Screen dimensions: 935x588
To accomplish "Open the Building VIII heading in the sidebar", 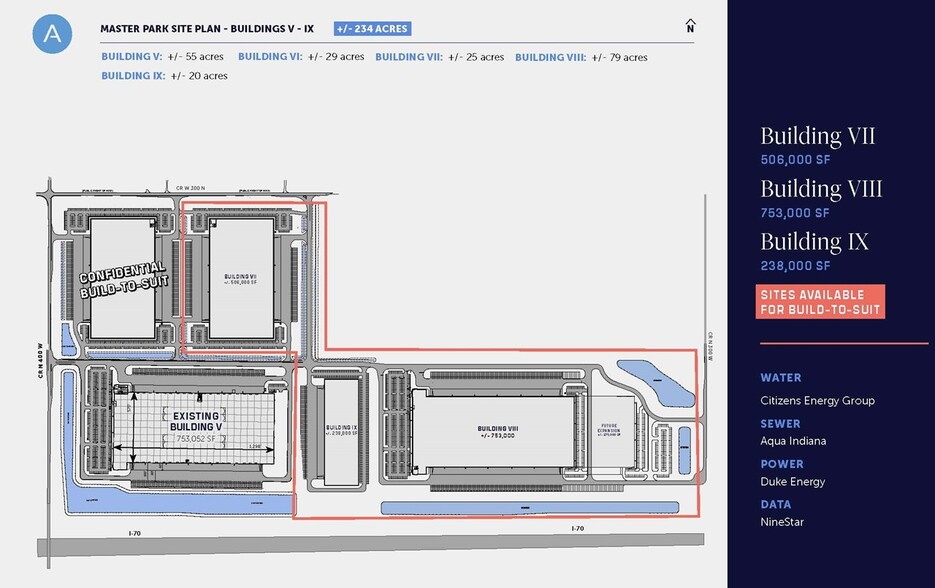I will click(x=821, y=189).
